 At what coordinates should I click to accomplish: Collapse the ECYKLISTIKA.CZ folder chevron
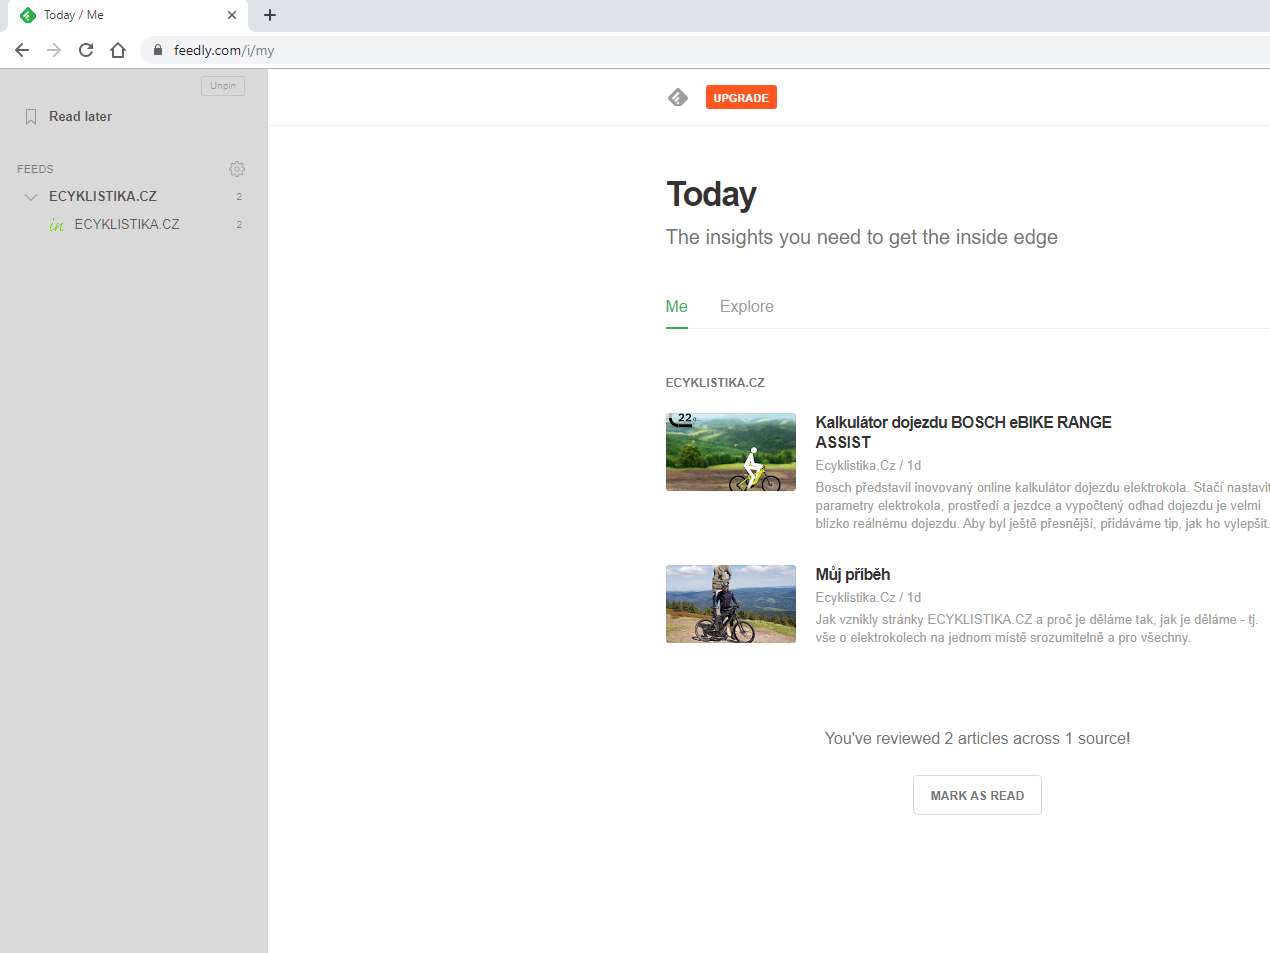tap(31, 197)
